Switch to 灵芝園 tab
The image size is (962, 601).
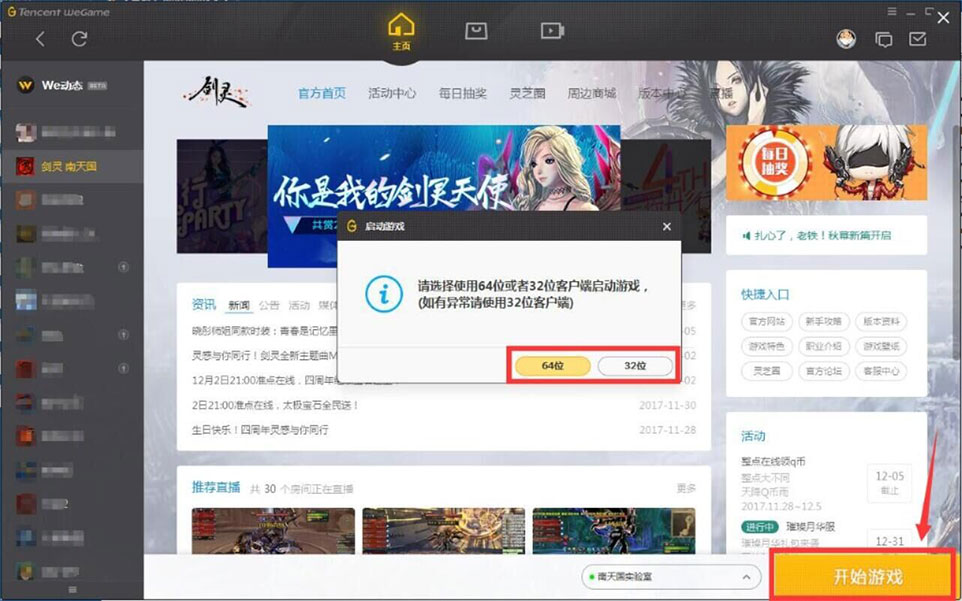click(x=528, y=93)
